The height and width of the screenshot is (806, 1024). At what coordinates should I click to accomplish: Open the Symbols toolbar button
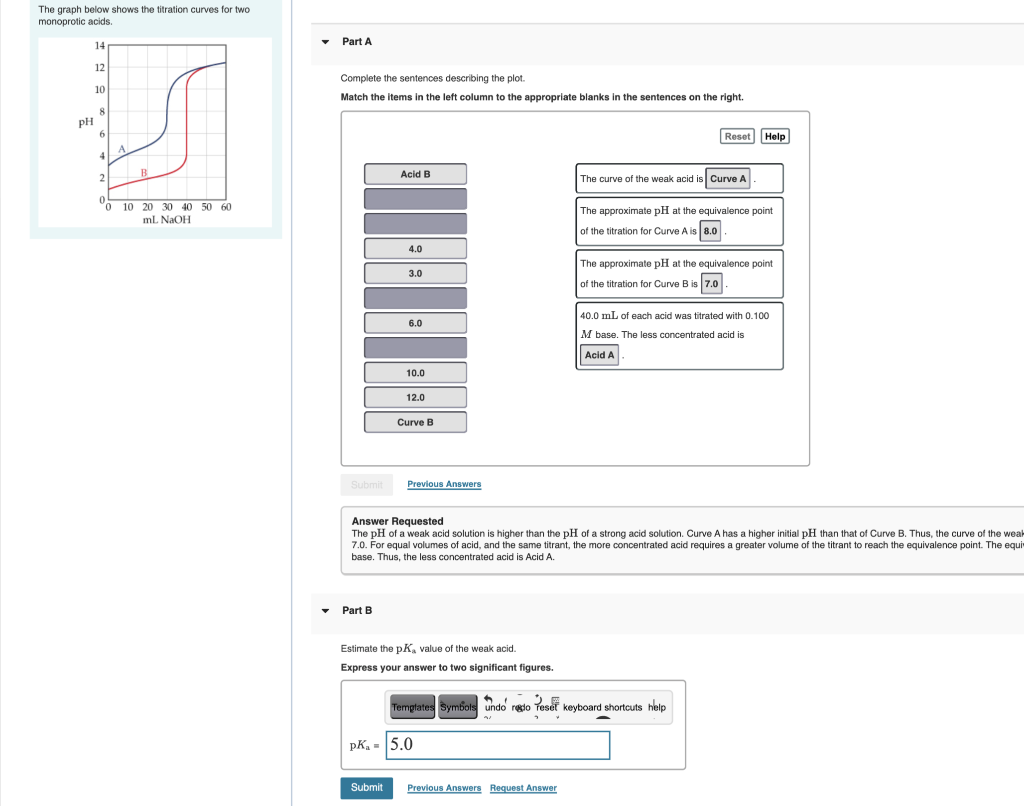(x=458, y=707)
